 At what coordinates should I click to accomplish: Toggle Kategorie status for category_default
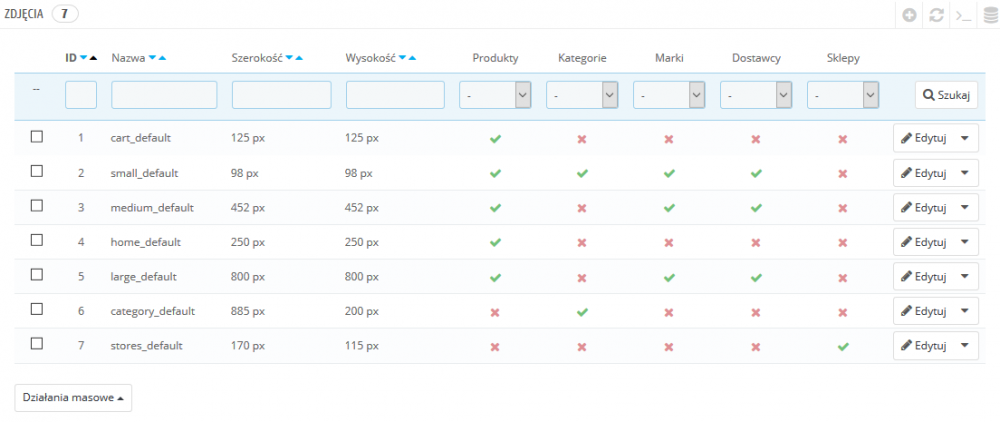(582, 312)
